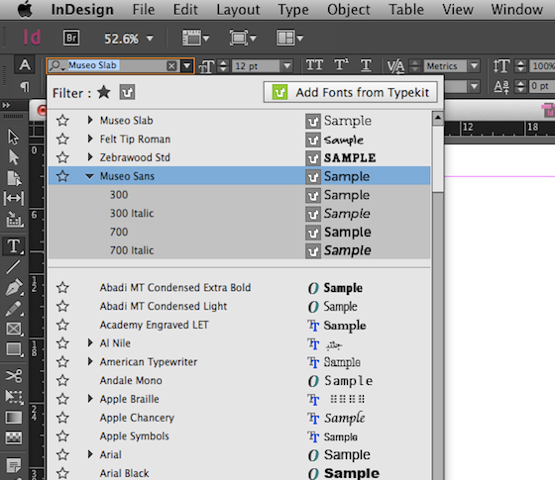555x480 pixels.
Task: Collapse the Museo Sans font family
Action: click(x=90, y=176)
